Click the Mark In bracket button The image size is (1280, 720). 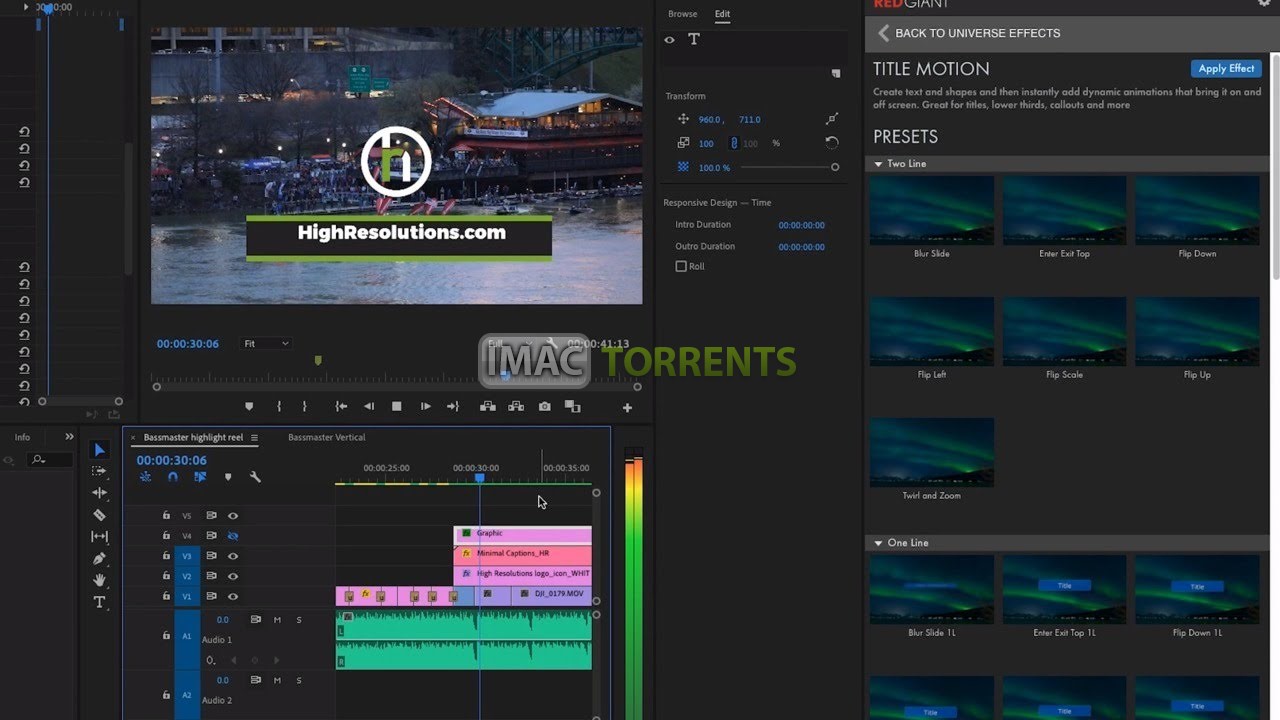[x=279, y=406]
